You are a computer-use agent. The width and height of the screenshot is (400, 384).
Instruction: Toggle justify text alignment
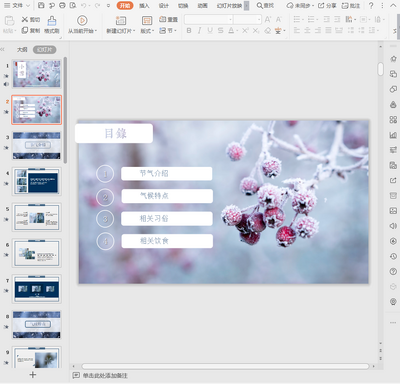pos(328,31)
